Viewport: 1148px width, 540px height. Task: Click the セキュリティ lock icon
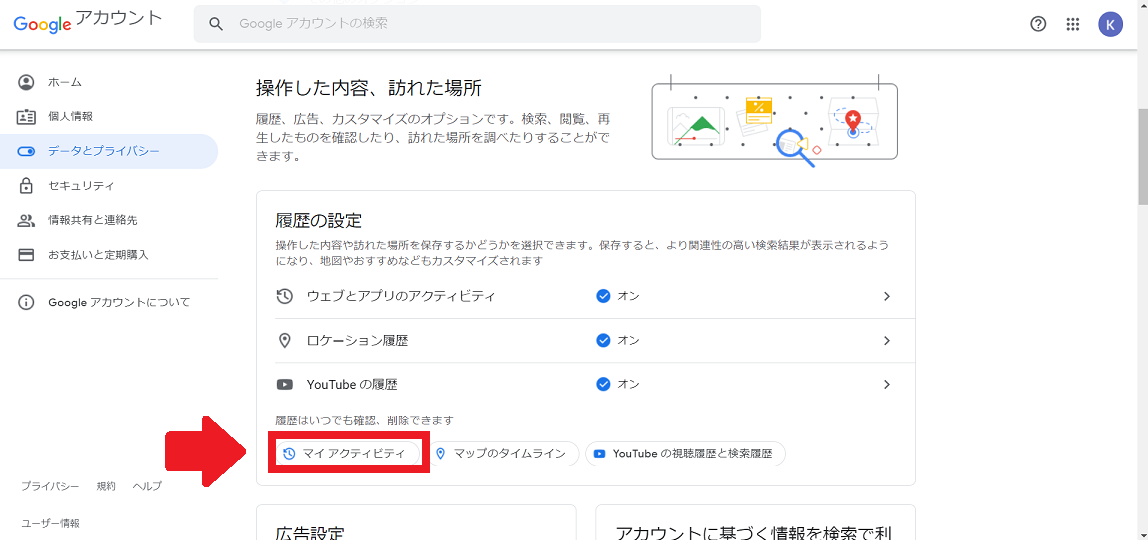tap(26, 186)
